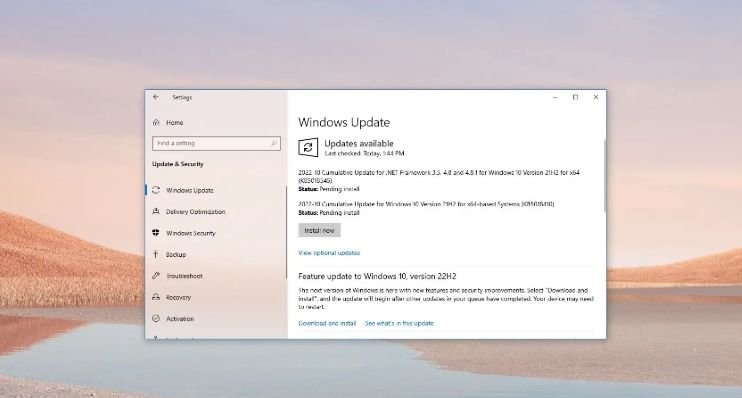
Task: Click the back arrow in Settings
Action: [x=156, y=97]
